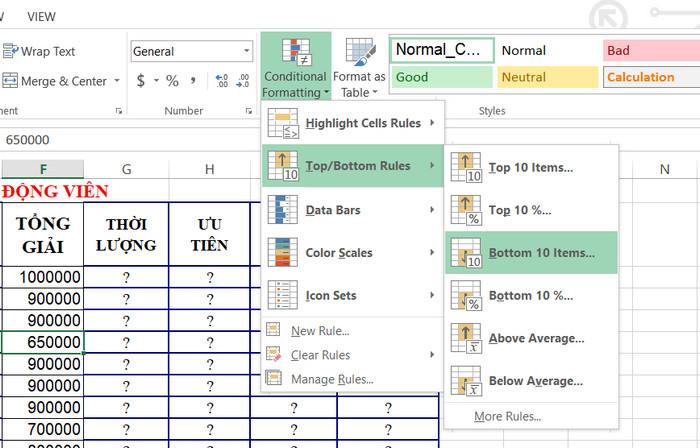Select cell containing 1000000
The width and height of the screenshot is (700, 448).
point(43,277)
